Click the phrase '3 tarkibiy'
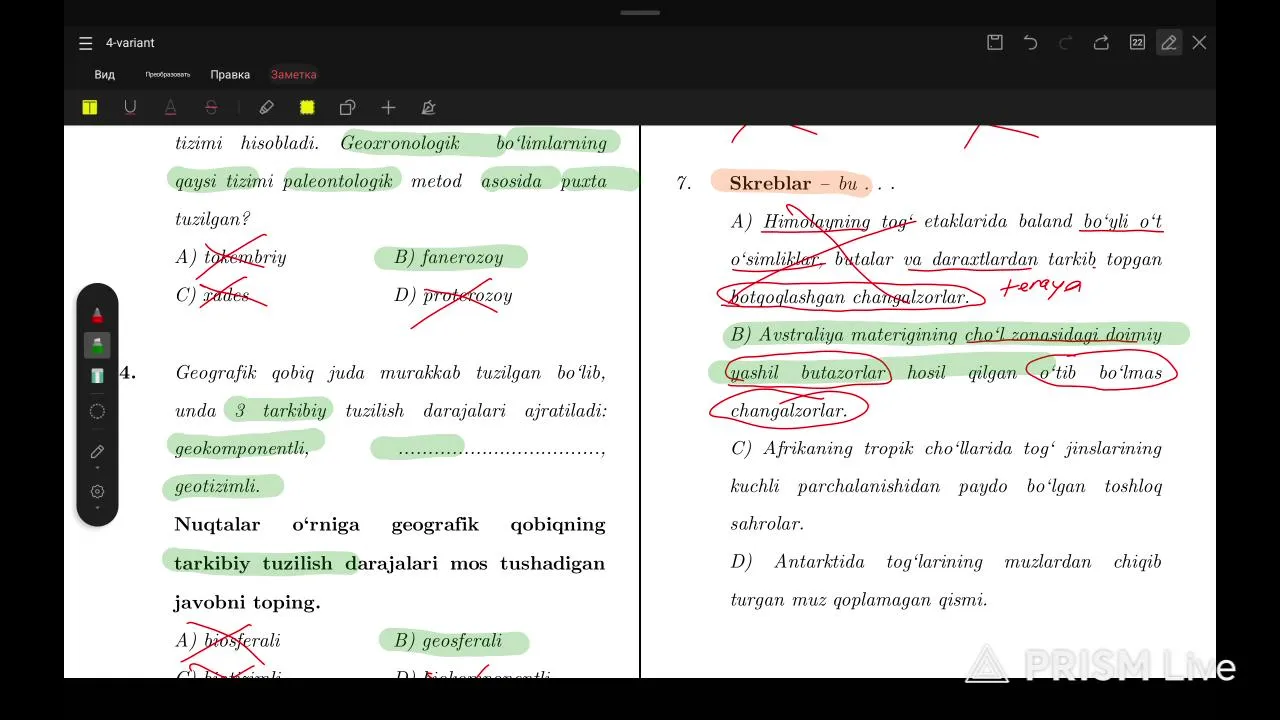Viewport: 1280px width, 720px height. point(280,411)
